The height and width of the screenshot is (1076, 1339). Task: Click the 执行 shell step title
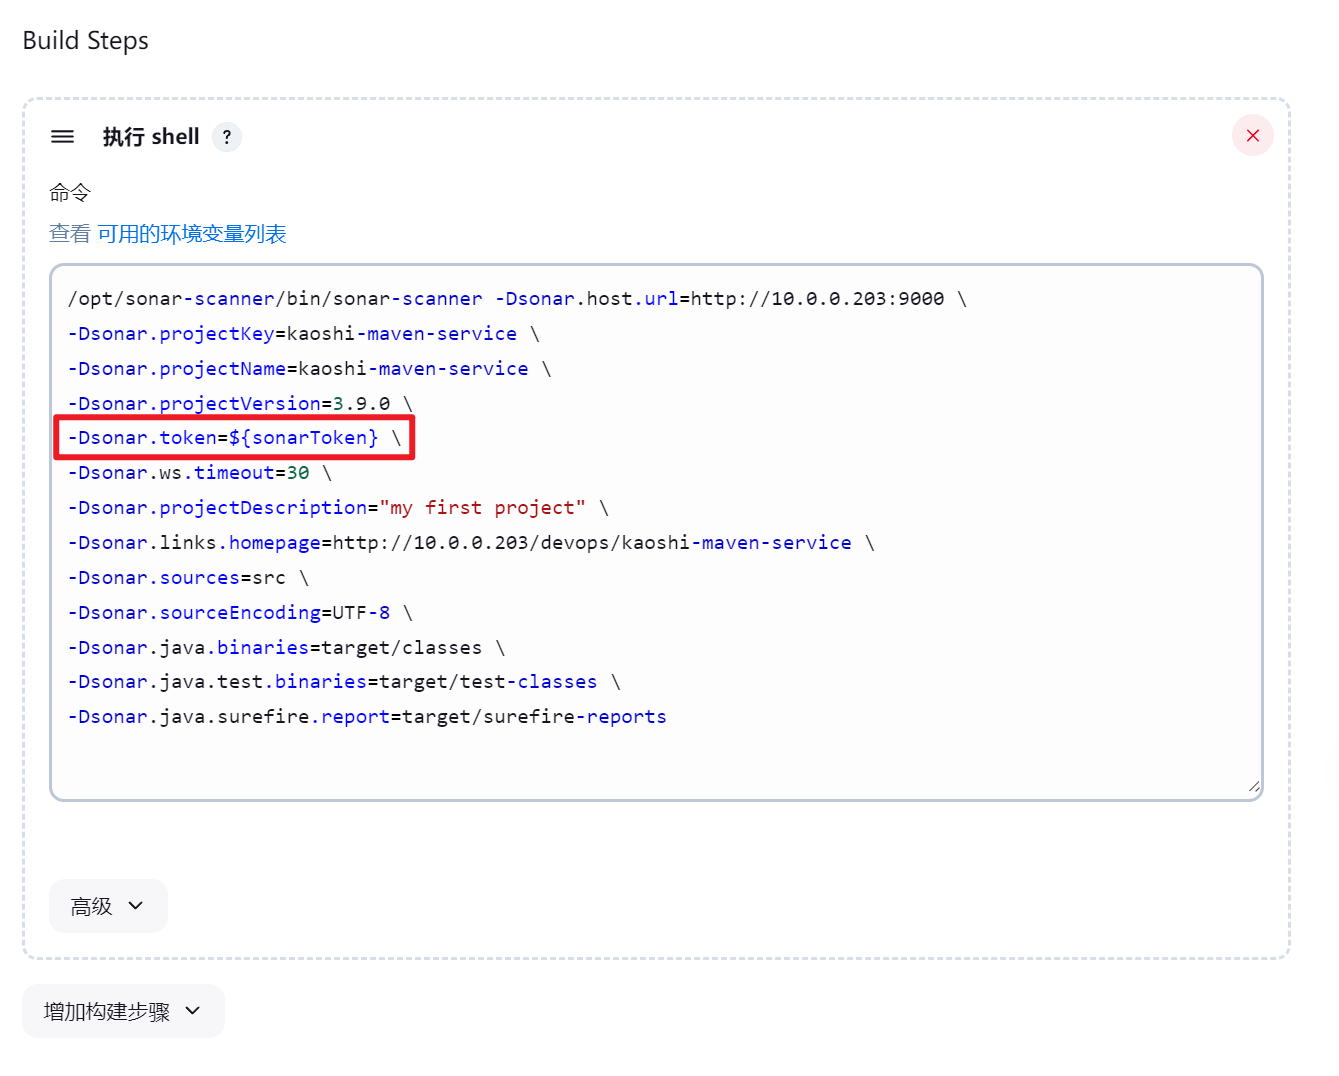151,137
